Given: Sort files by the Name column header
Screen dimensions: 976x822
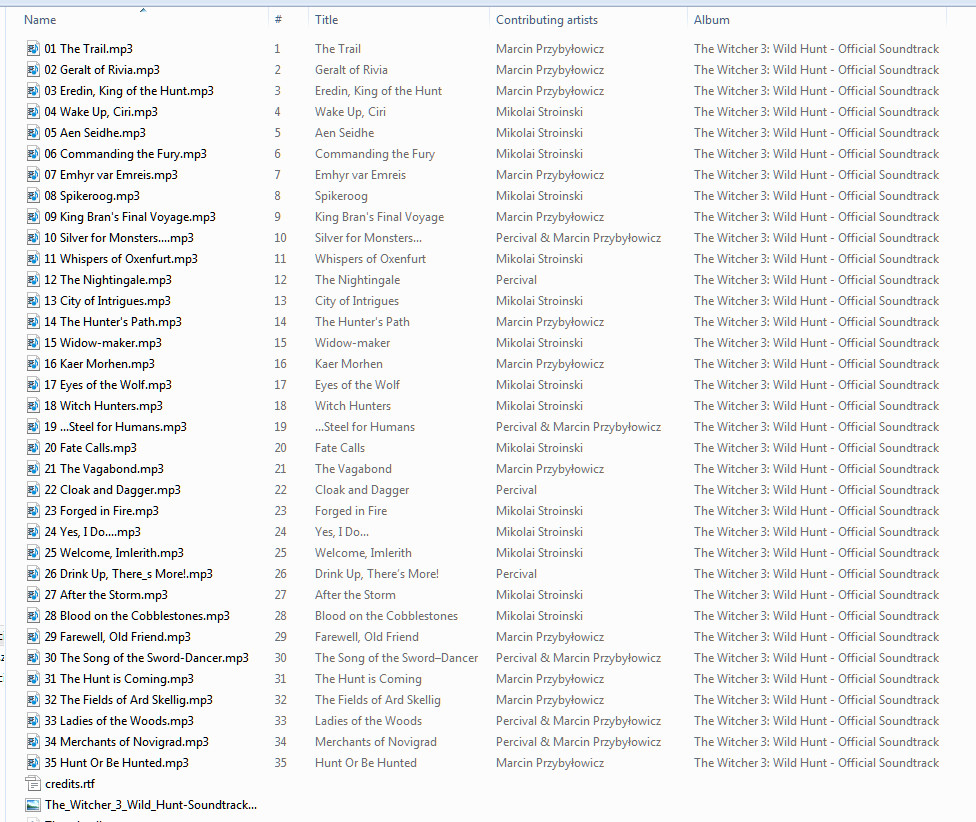Looking at the screenshot, I should (40, 20).
